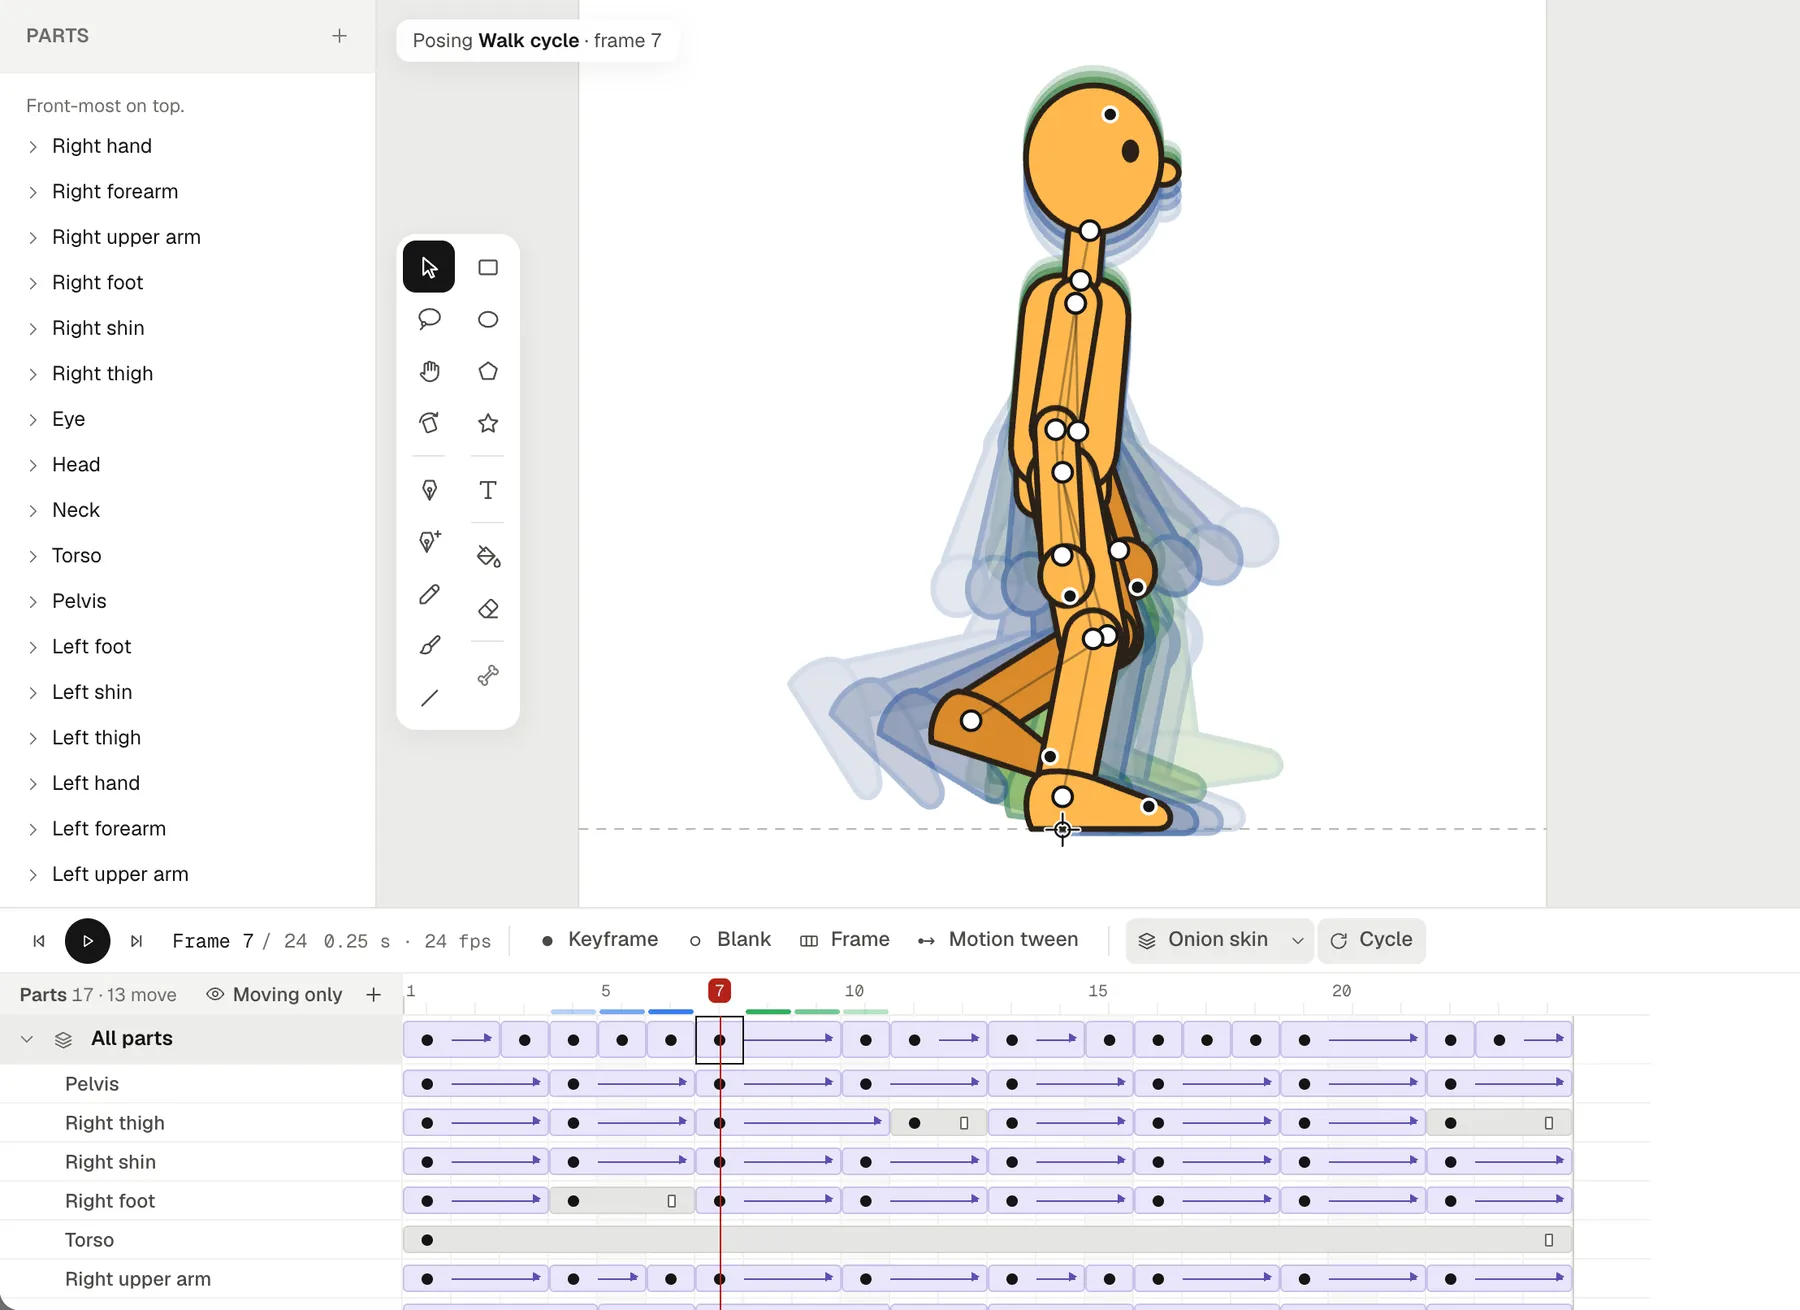Insert a Keyframe

(599, 940)
